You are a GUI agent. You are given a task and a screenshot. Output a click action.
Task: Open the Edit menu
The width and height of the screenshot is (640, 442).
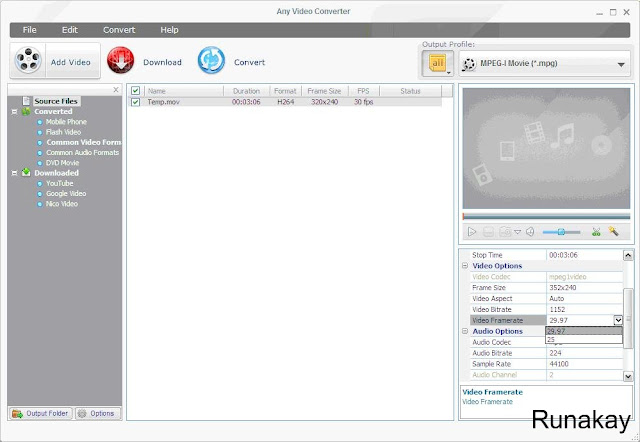[70, 30]
